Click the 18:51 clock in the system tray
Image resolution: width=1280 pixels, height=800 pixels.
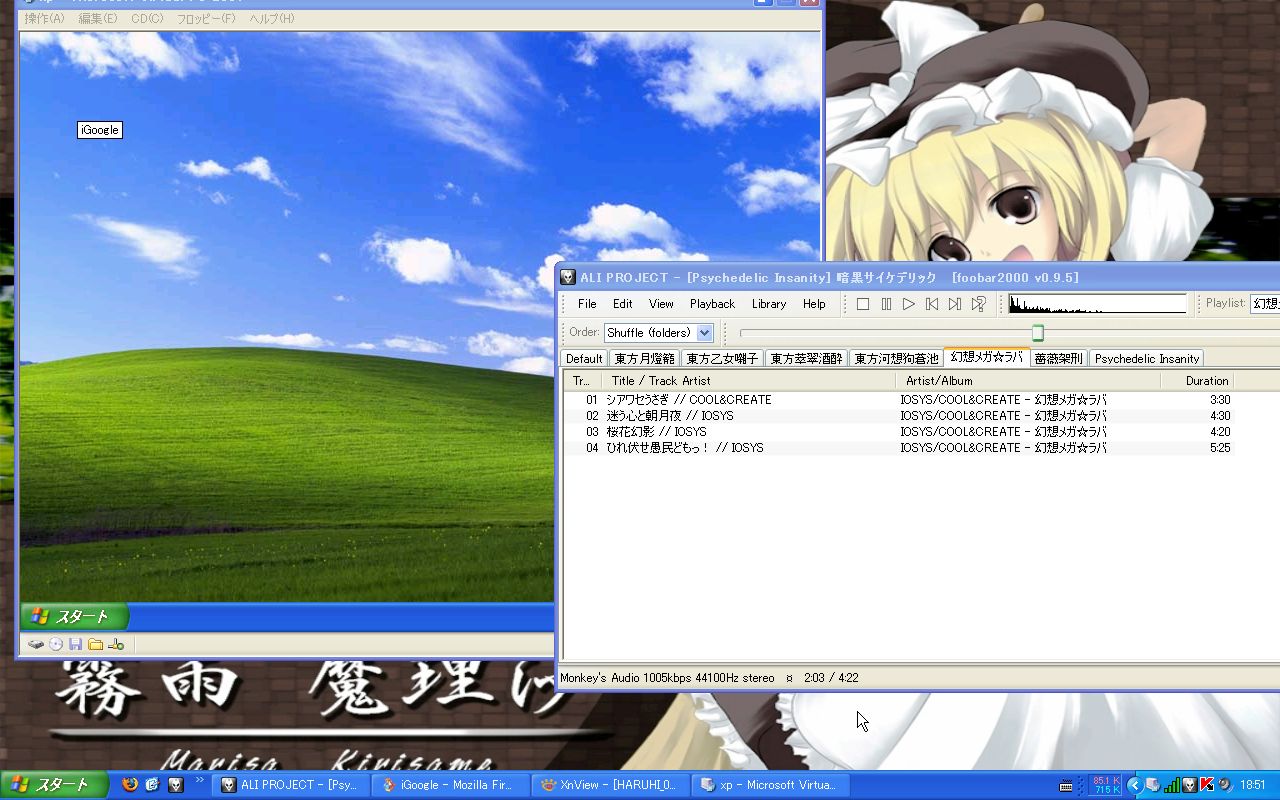(1253, 785)
